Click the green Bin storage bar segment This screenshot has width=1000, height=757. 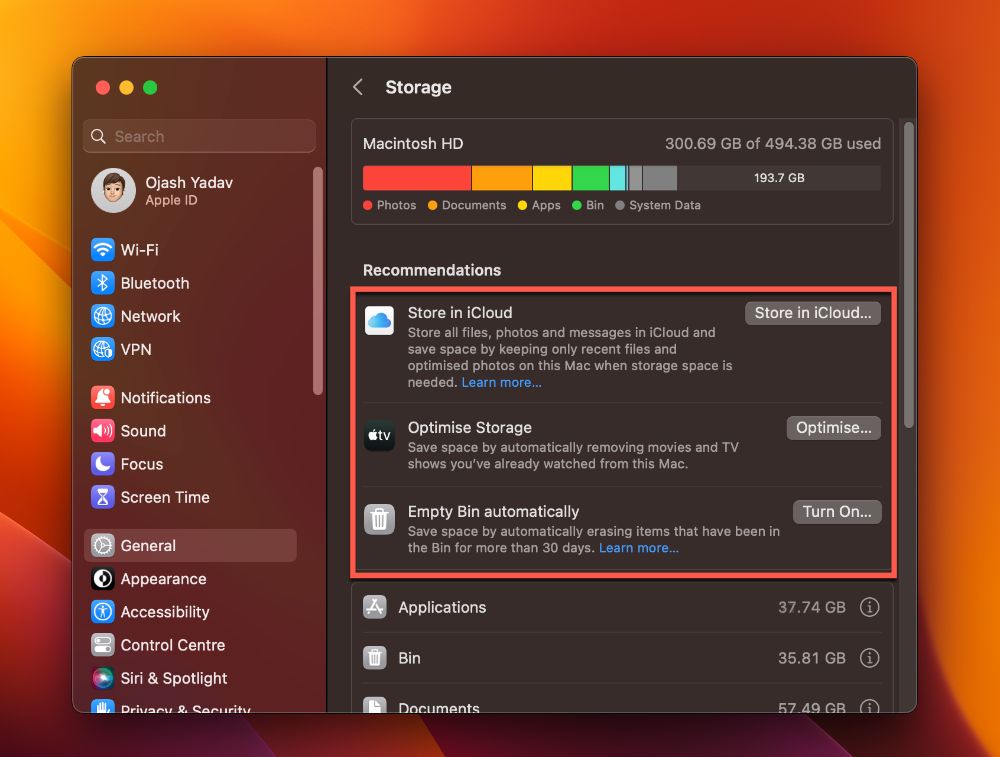pyautogui.click(x=591, y=178)
